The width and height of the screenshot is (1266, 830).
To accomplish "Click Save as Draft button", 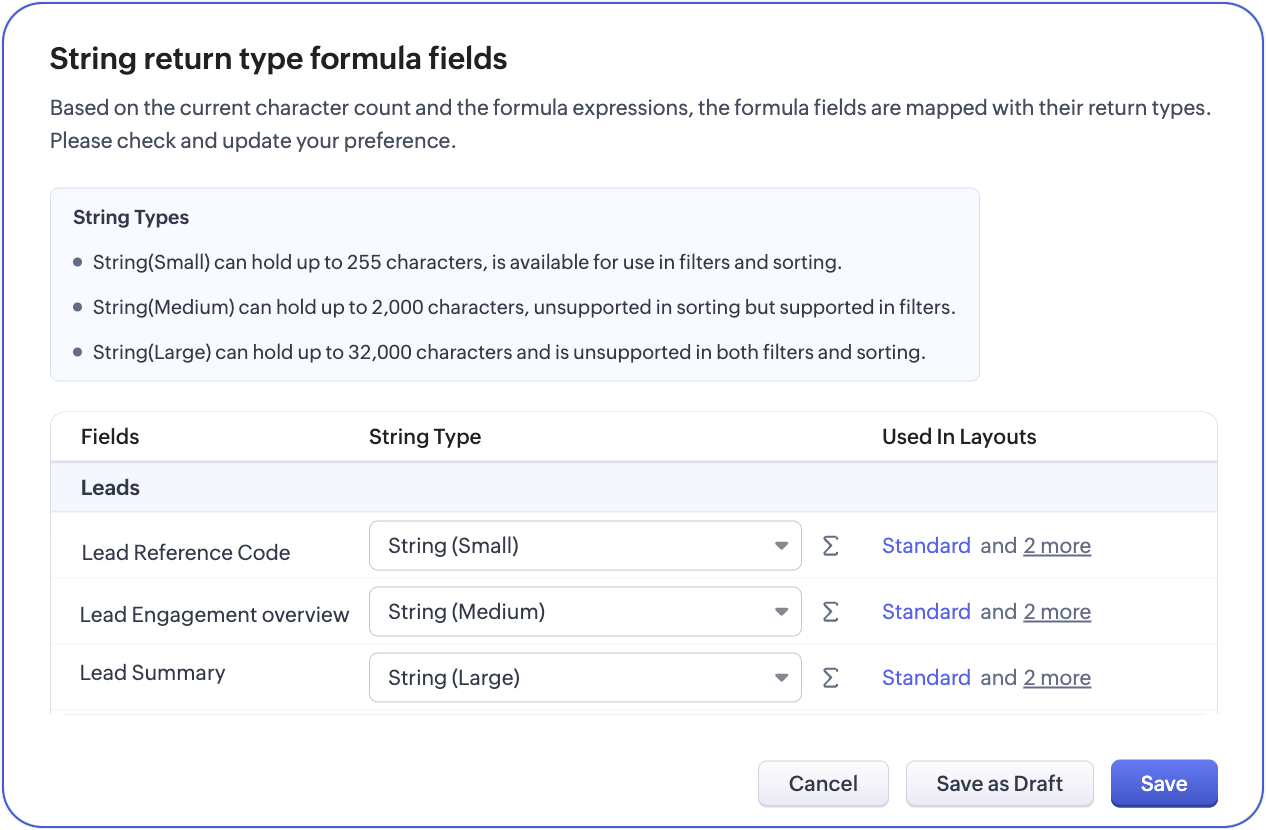I will [999, 784].
